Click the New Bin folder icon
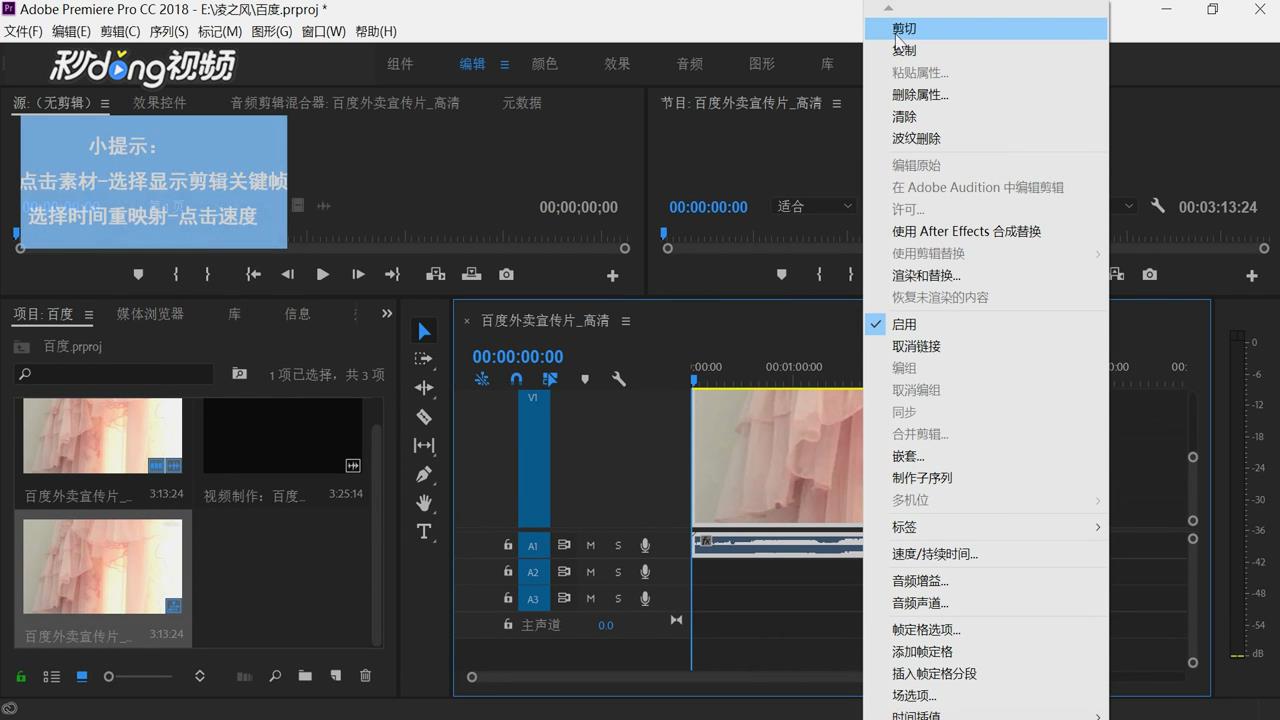The height and width of the screenshot is (720, 1280). point(305,676)
